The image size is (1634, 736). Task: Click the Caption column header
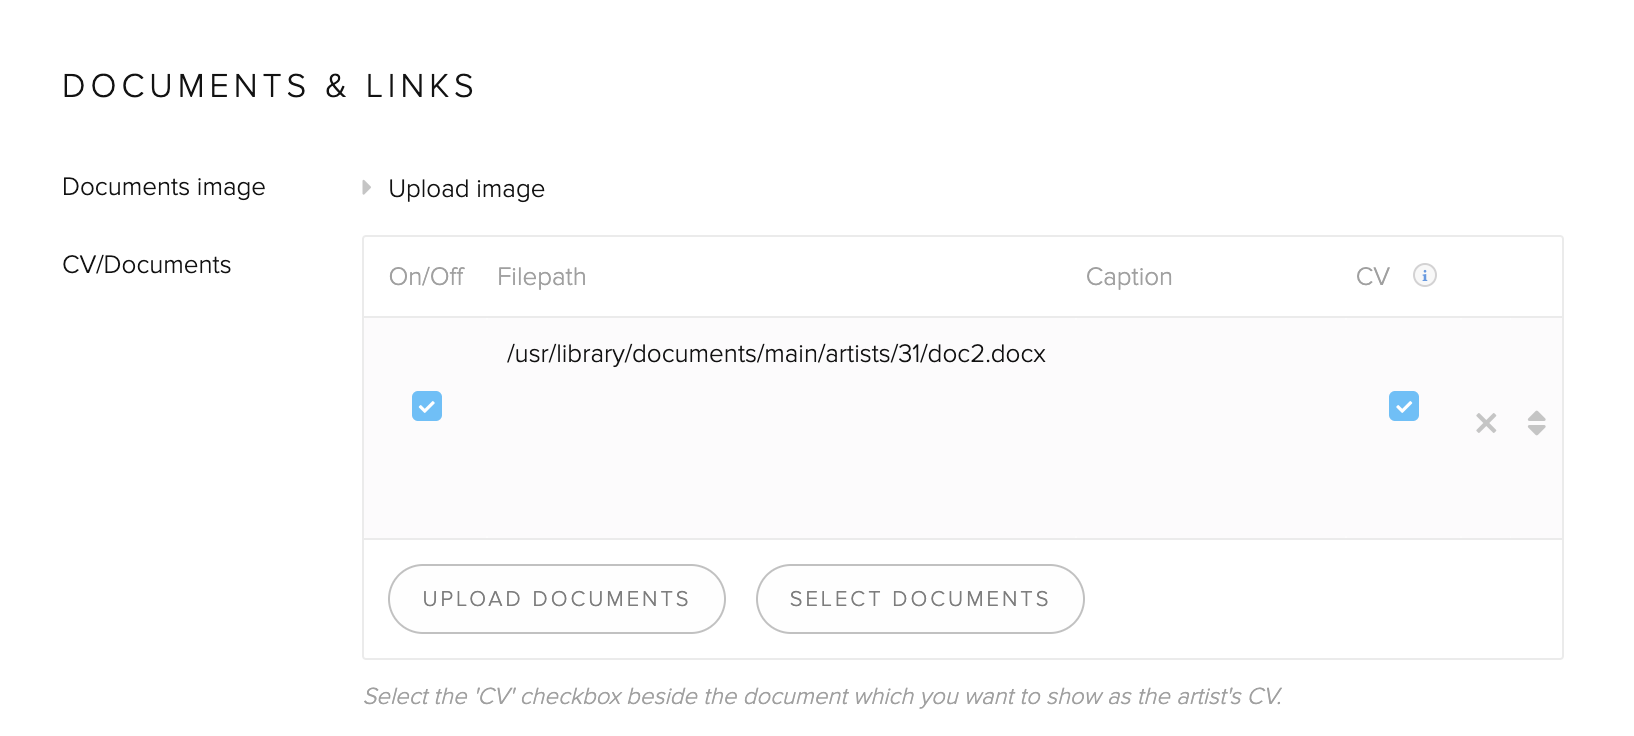[1129, 277]
